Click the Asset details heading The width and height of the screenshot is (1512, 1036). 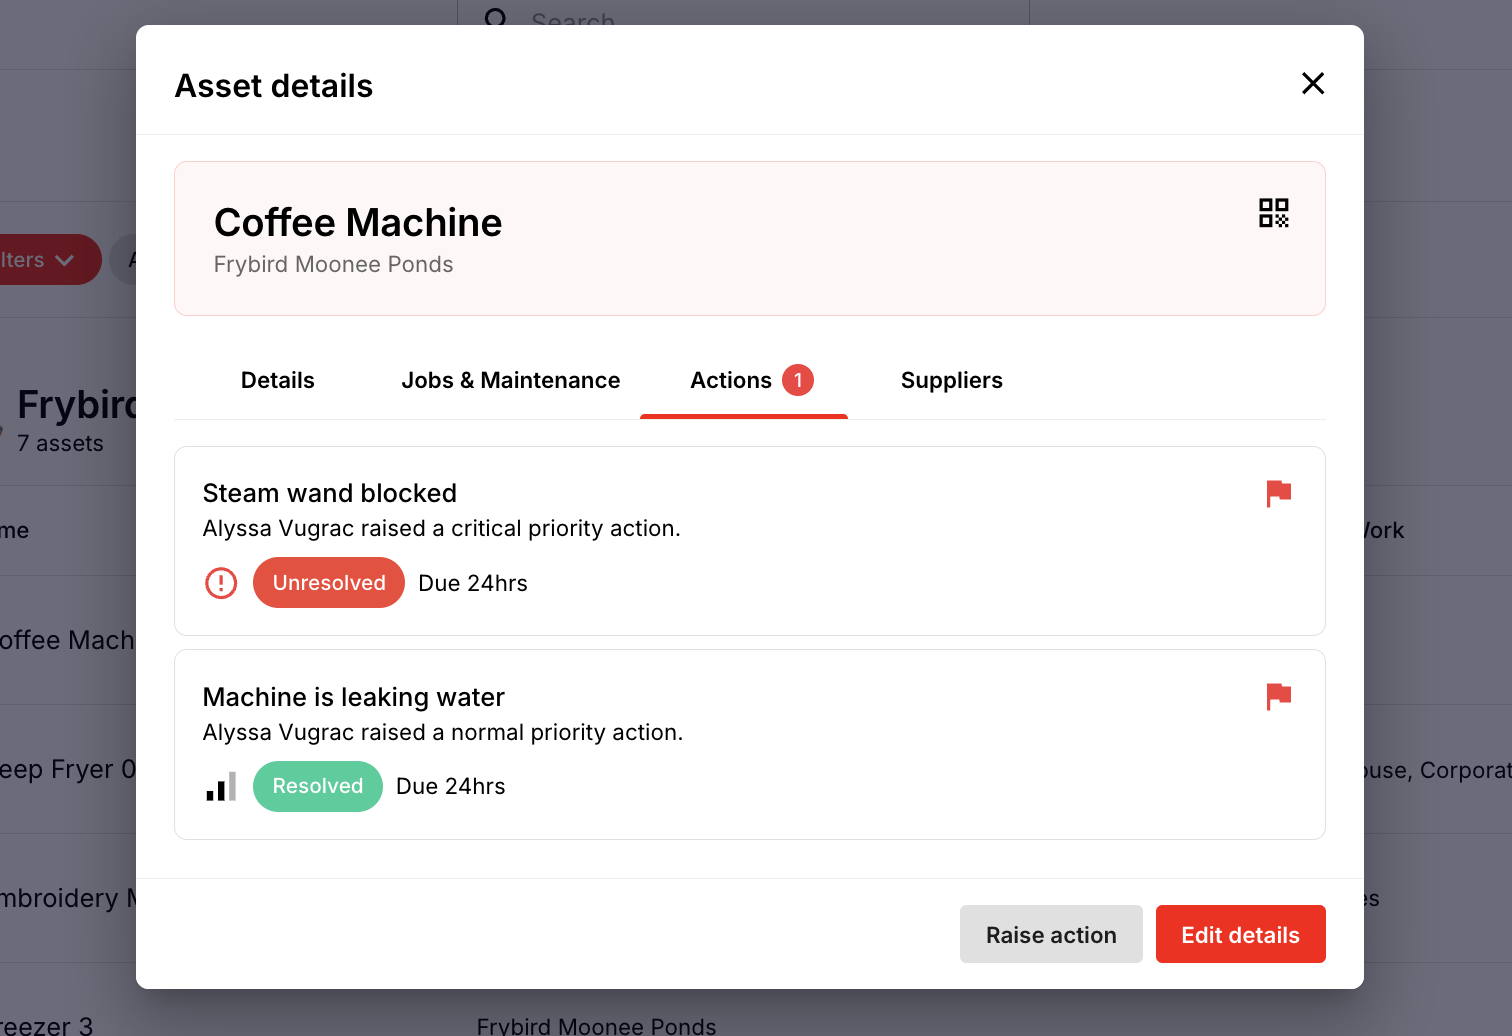point(274,86)
